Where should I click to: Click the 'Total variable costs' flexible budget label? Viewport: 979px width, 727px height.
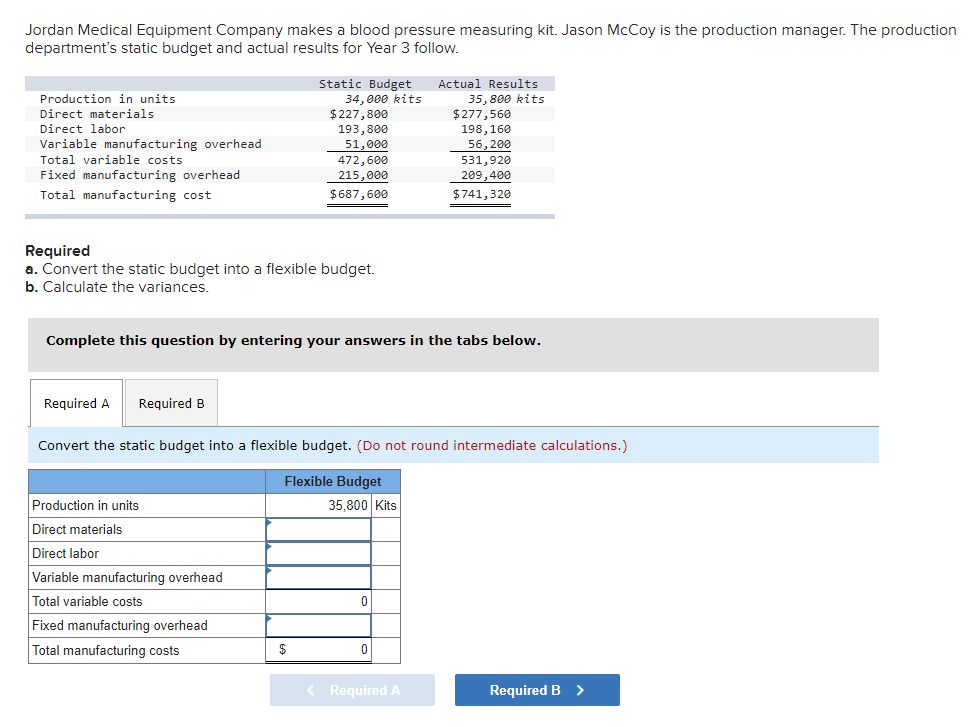(87, 601)
